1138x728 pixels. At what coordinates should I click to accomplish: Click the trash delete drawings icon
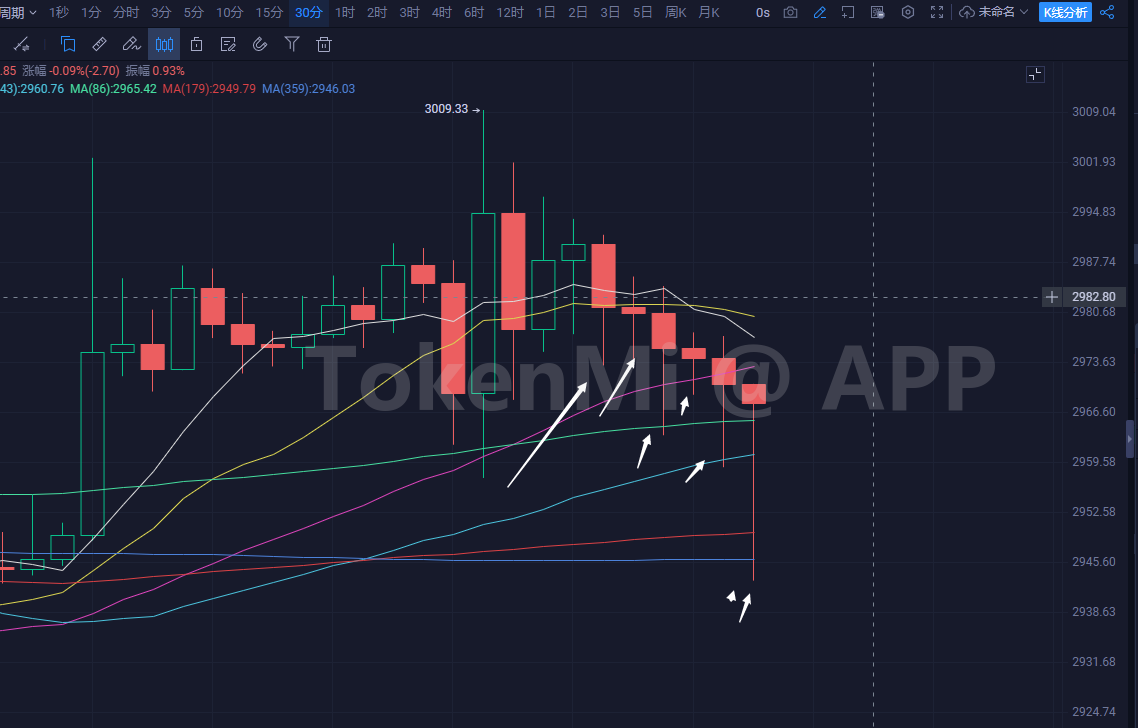(x=324, y=44)
